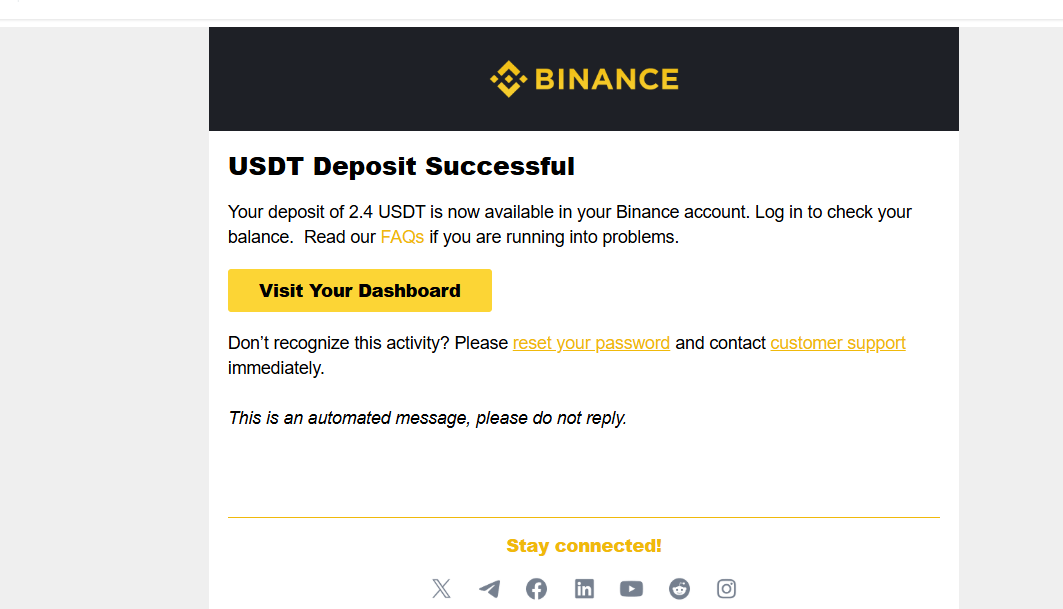Screen dimensions: 1063x609
Task: Open the X (Twitter) social icon
Action: pos(441,588)
